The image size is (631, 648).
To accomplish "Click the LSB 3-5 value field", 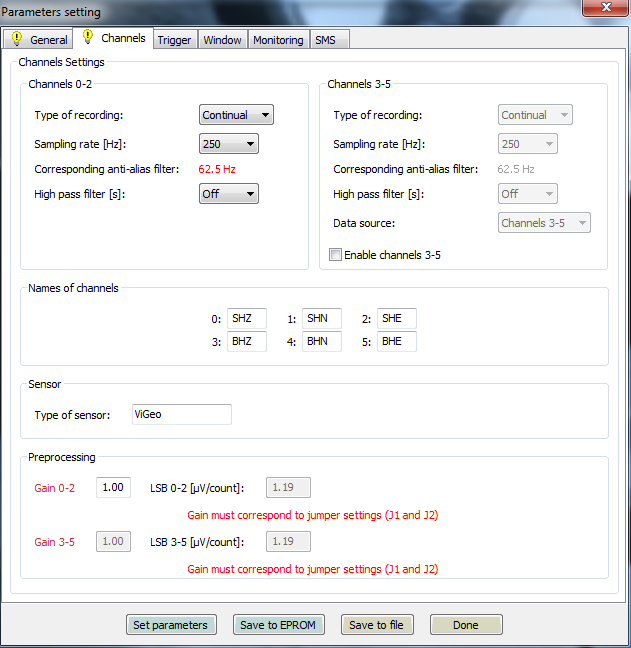I will pos(288,541).
